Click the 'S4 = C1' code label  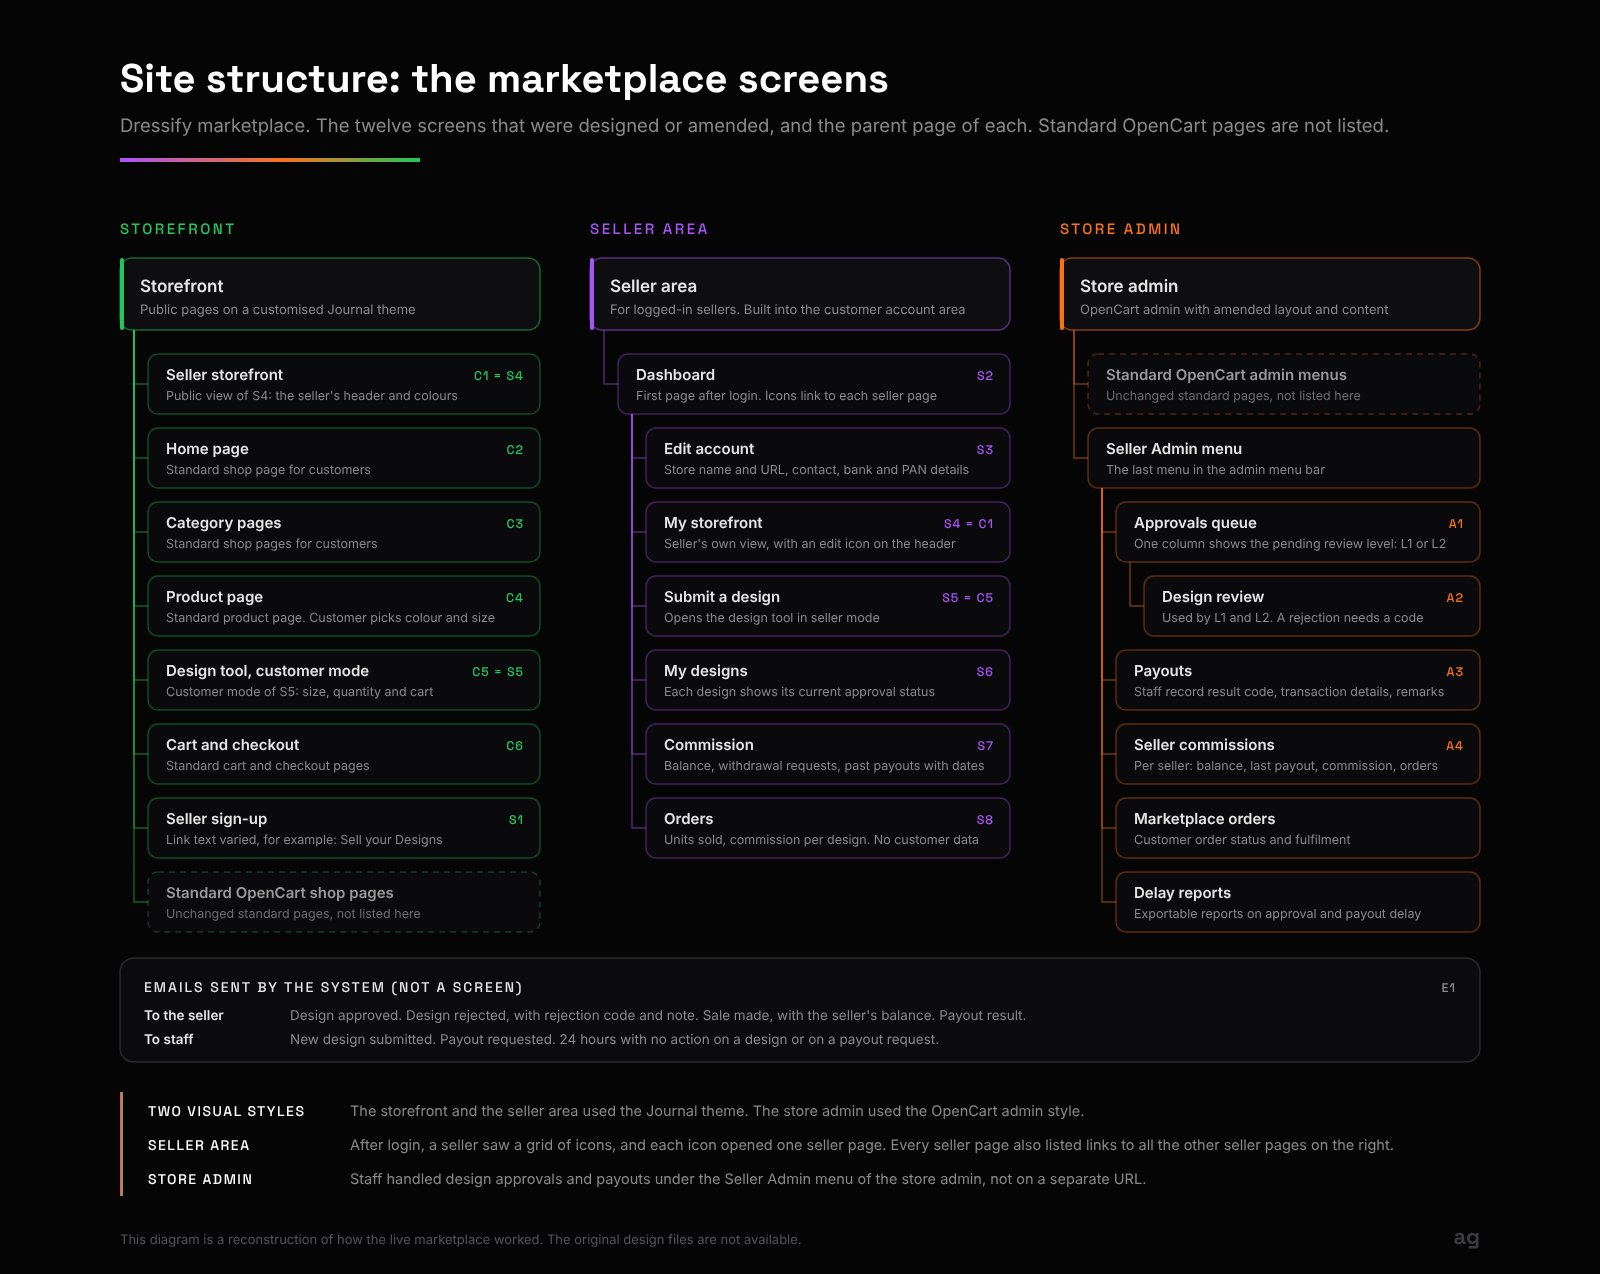968,524
